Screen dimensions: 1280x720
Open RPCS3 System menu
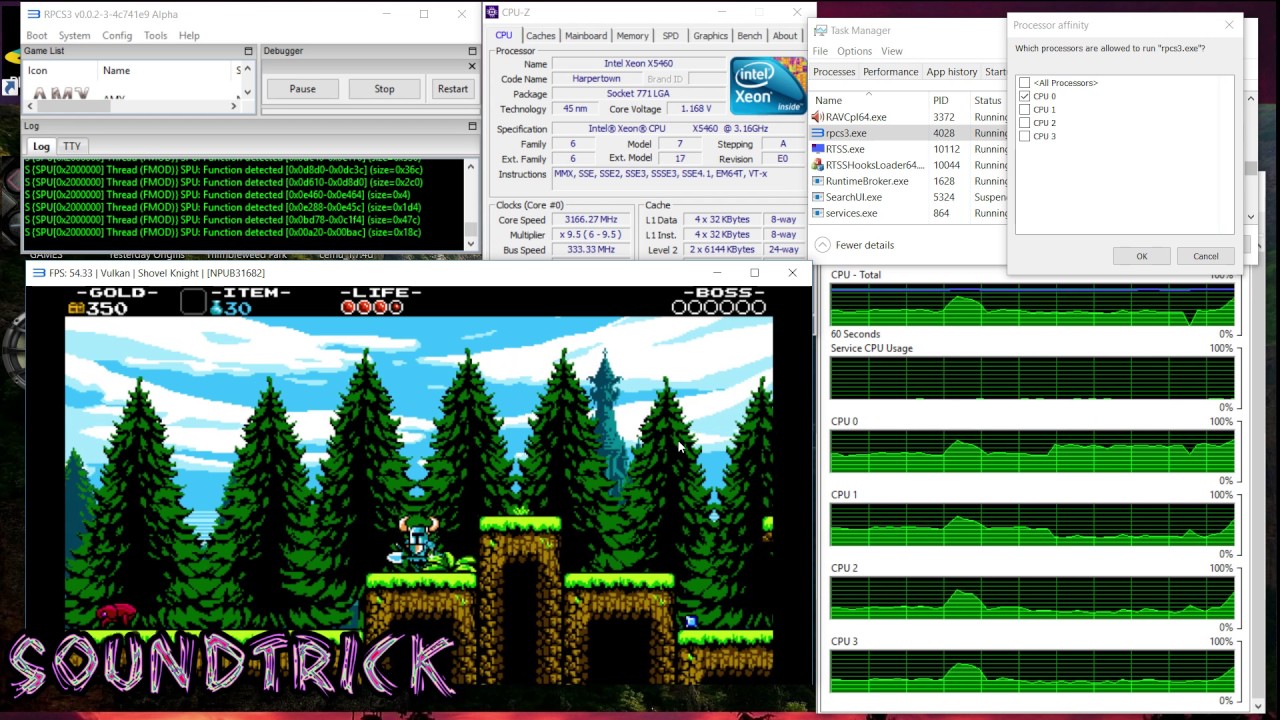point(74,35)
